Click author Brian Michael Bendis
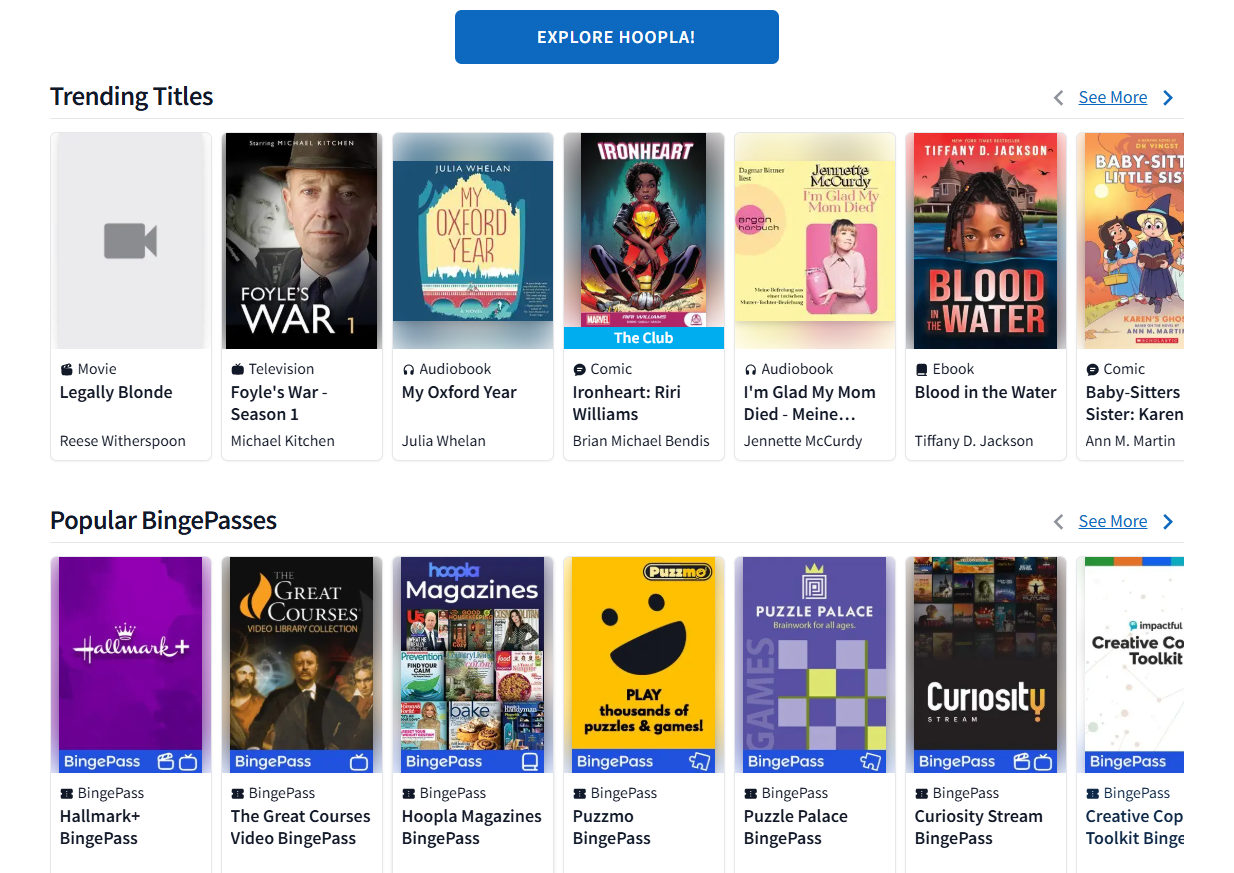The width and height of the screenshot is (1234, 873). coord(641,441)
